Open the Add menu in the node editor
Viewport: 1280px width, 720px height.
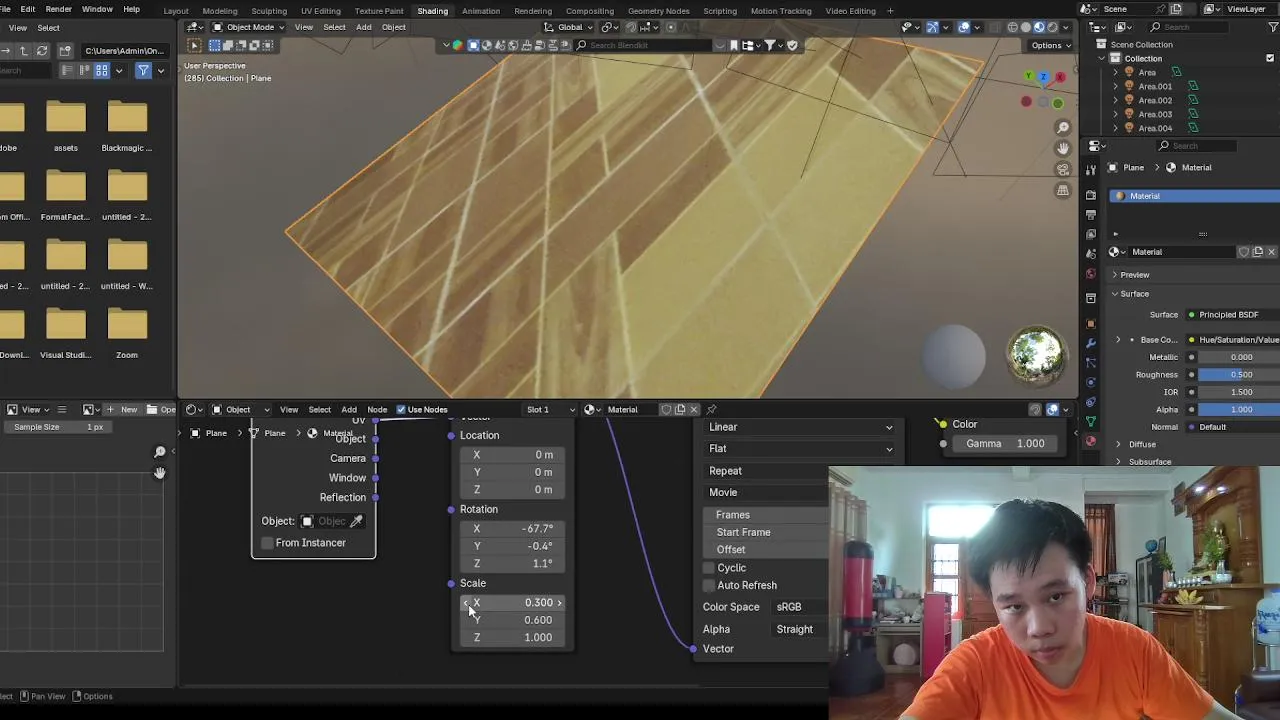coord(349,409)
